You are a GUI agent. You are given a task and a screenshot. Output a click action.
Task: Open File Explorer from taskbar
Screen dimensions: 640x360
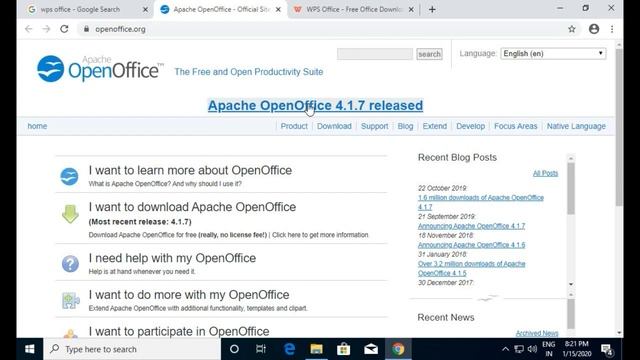point(316,349)
